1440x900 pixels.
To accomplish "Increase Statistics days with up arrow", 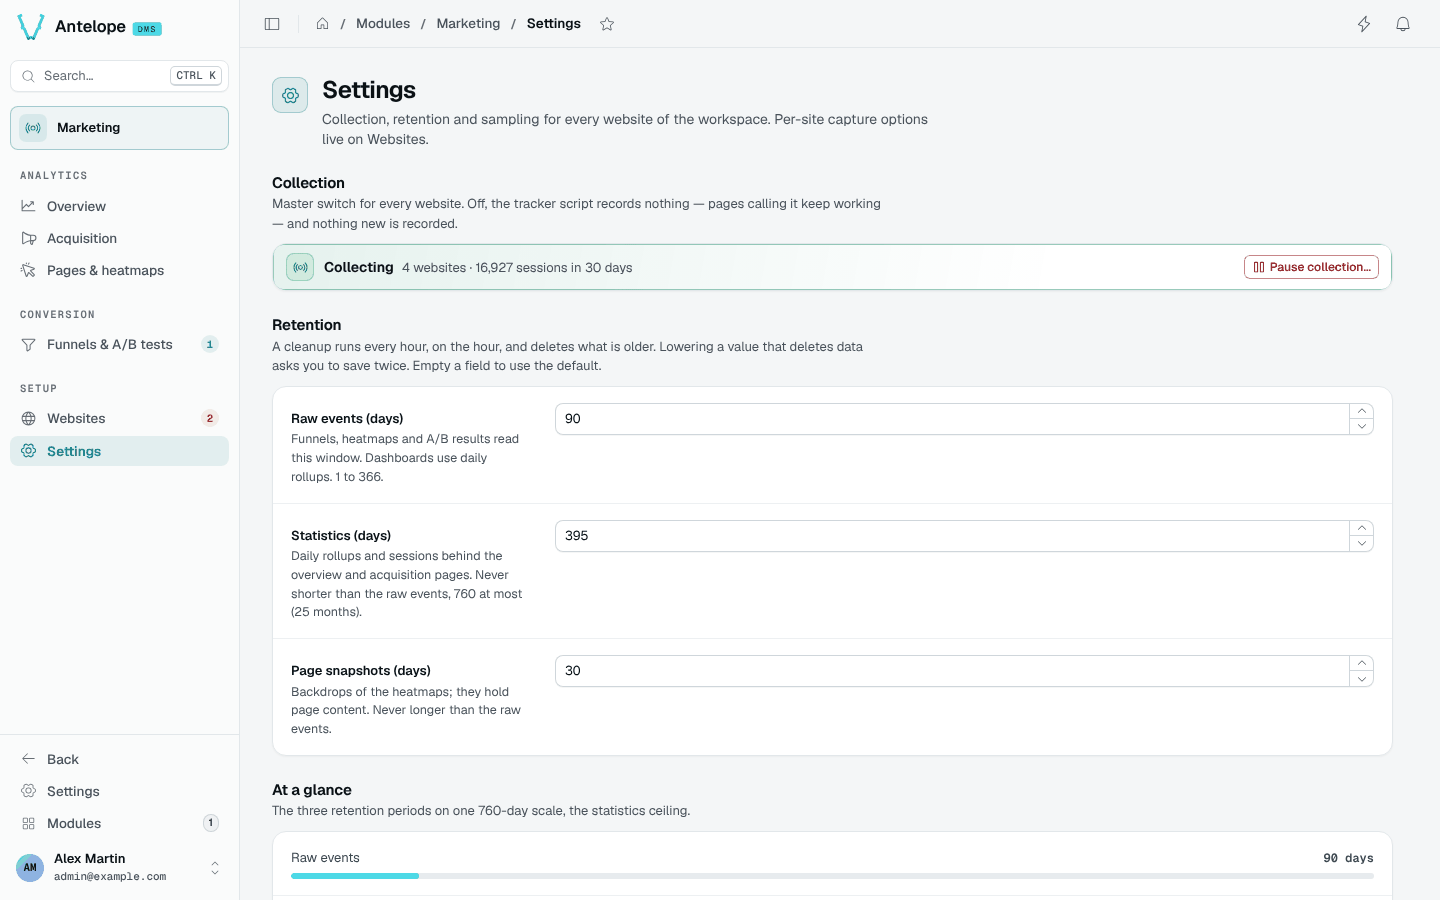I will (x=1361, y=528).
